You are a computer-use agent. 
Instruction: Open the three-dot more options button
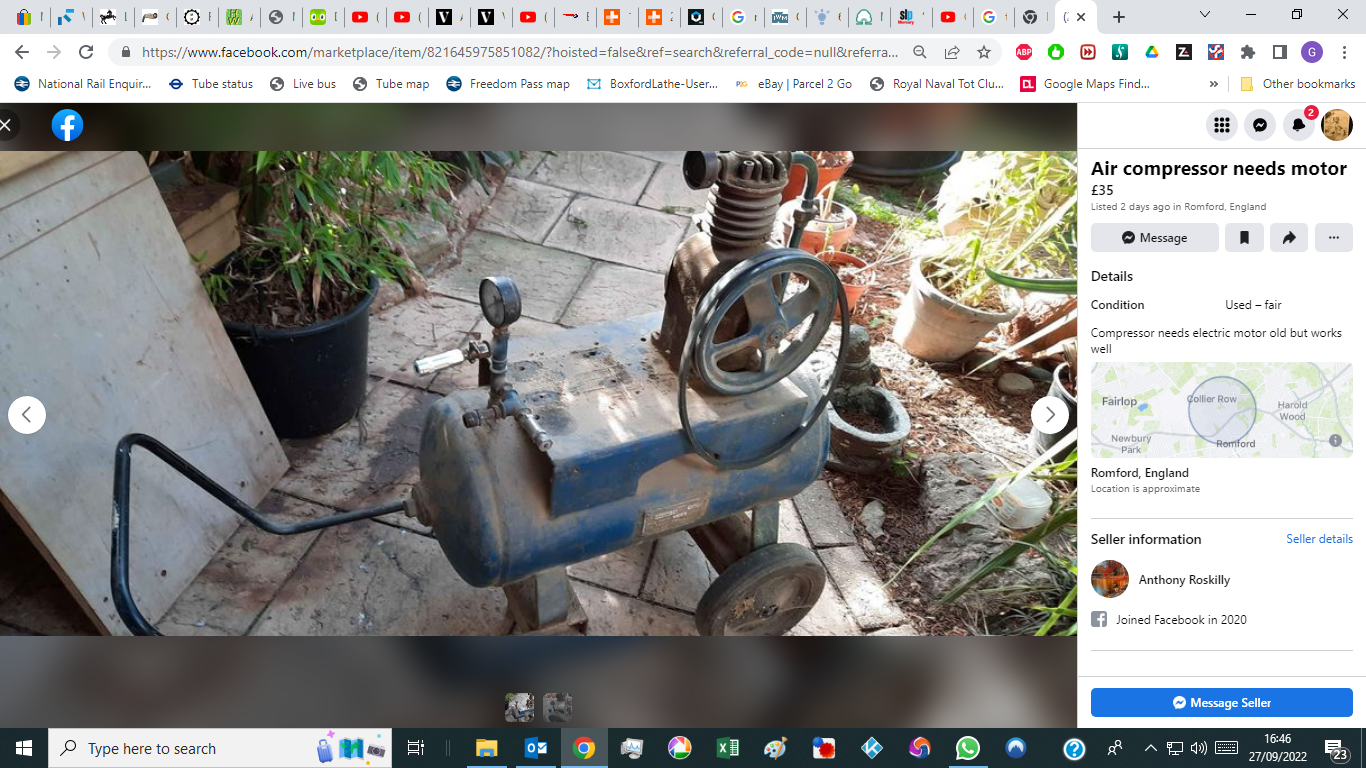coord(1334,238)
